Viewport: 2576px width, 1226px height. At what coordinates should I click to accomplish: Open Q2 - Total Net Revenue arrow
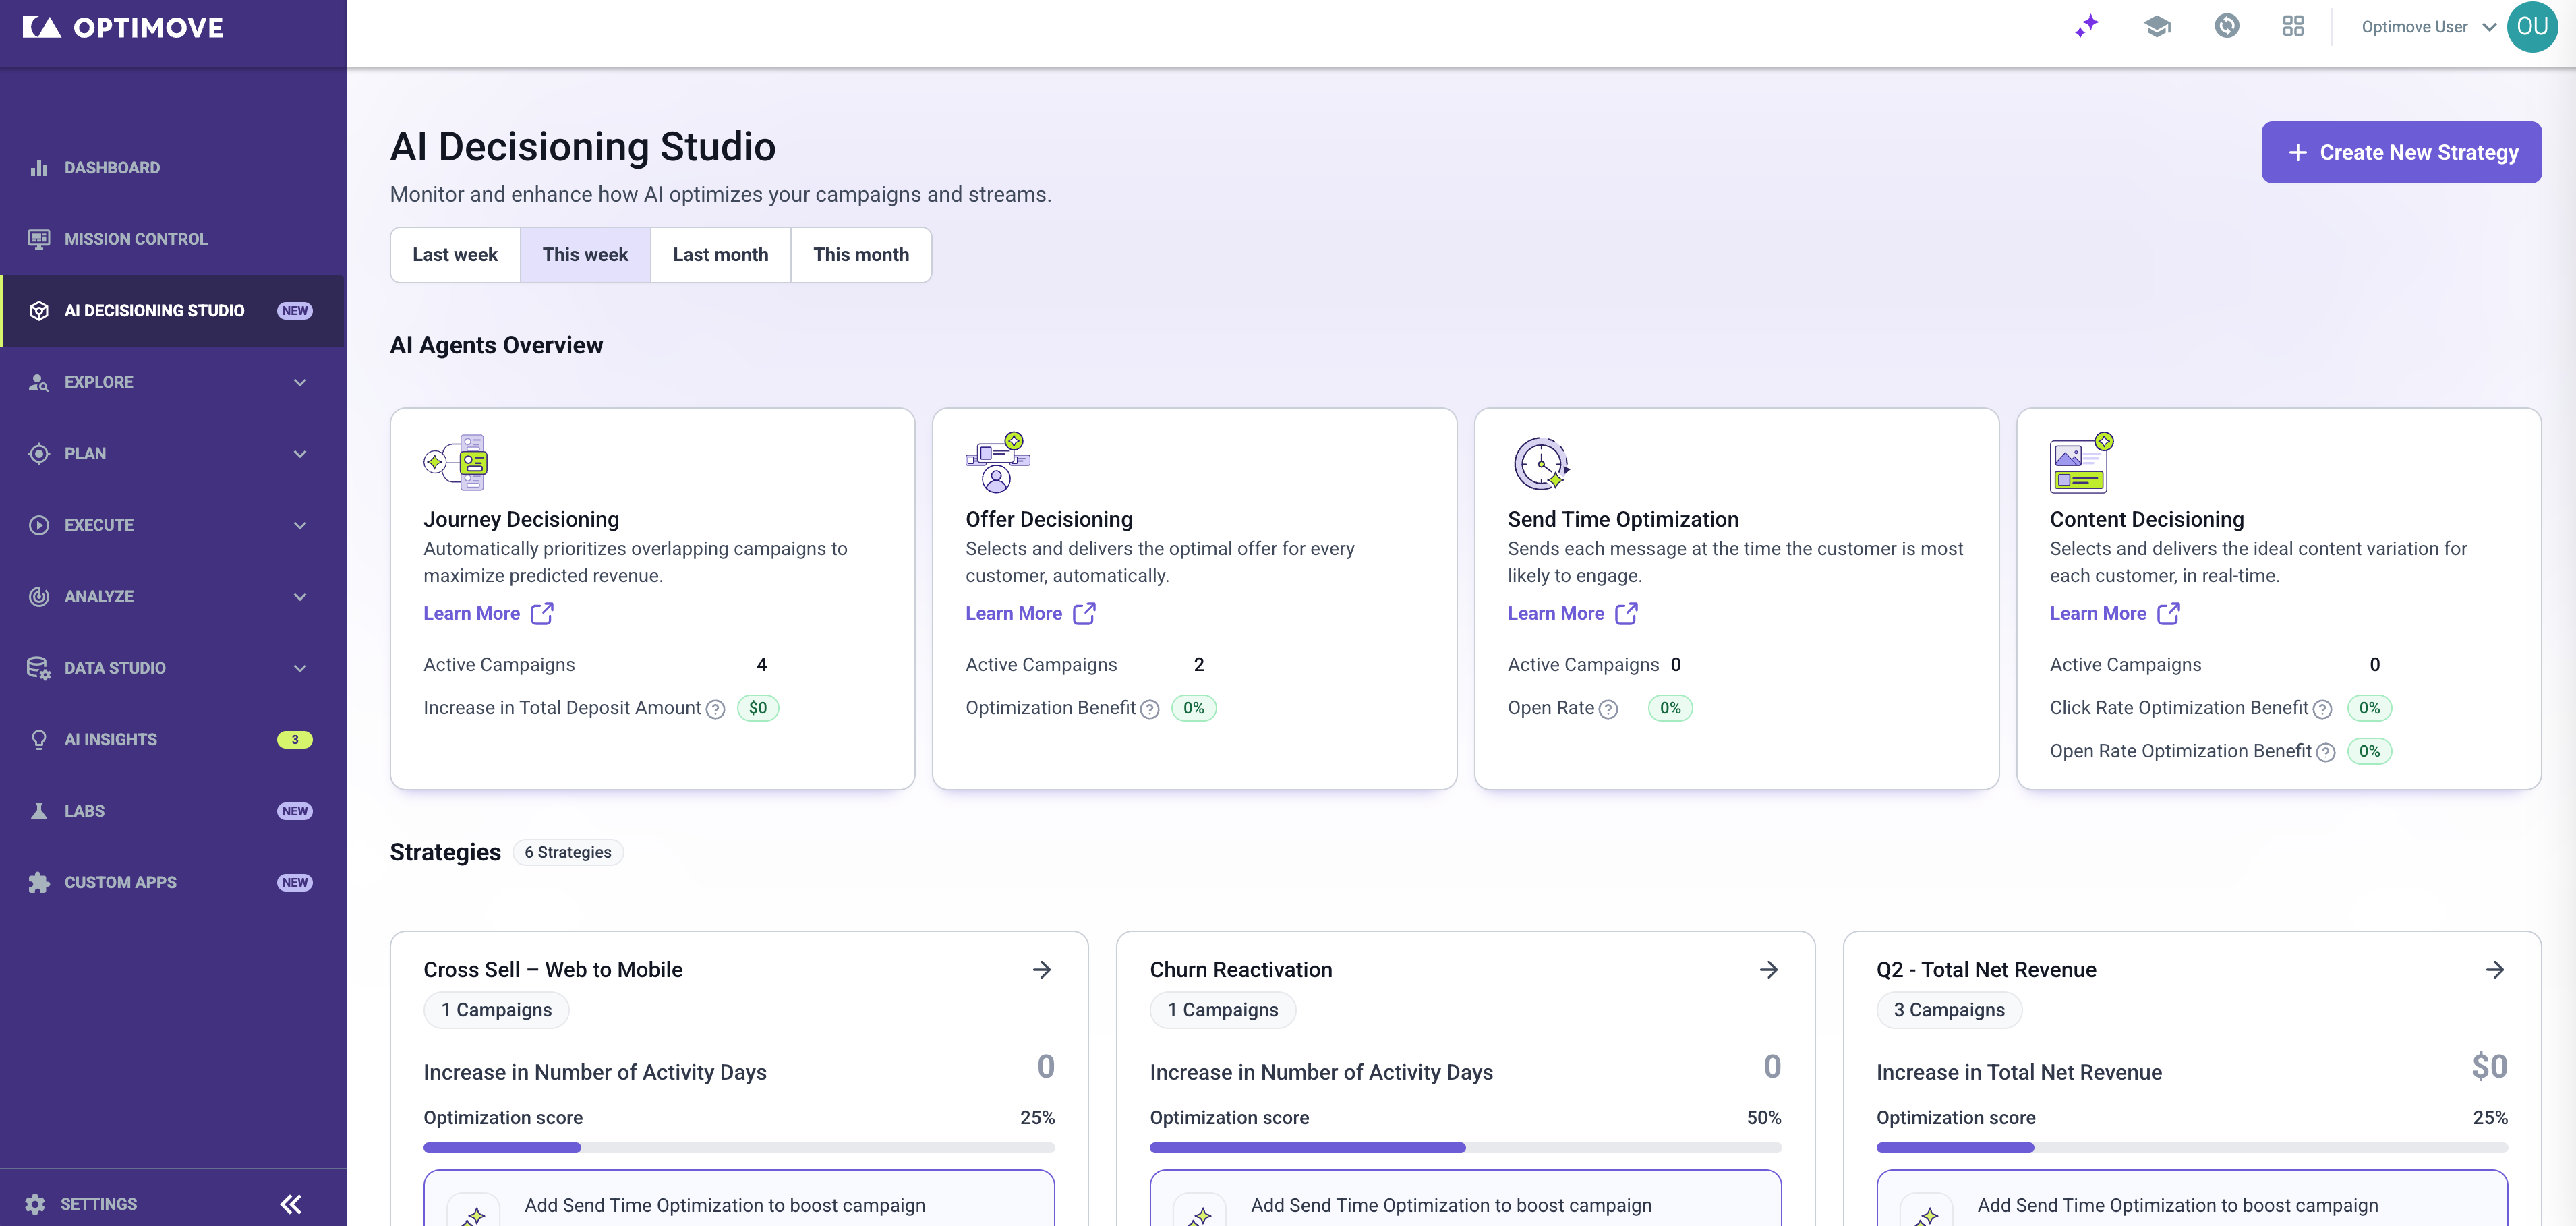[x=2495, y=970]
